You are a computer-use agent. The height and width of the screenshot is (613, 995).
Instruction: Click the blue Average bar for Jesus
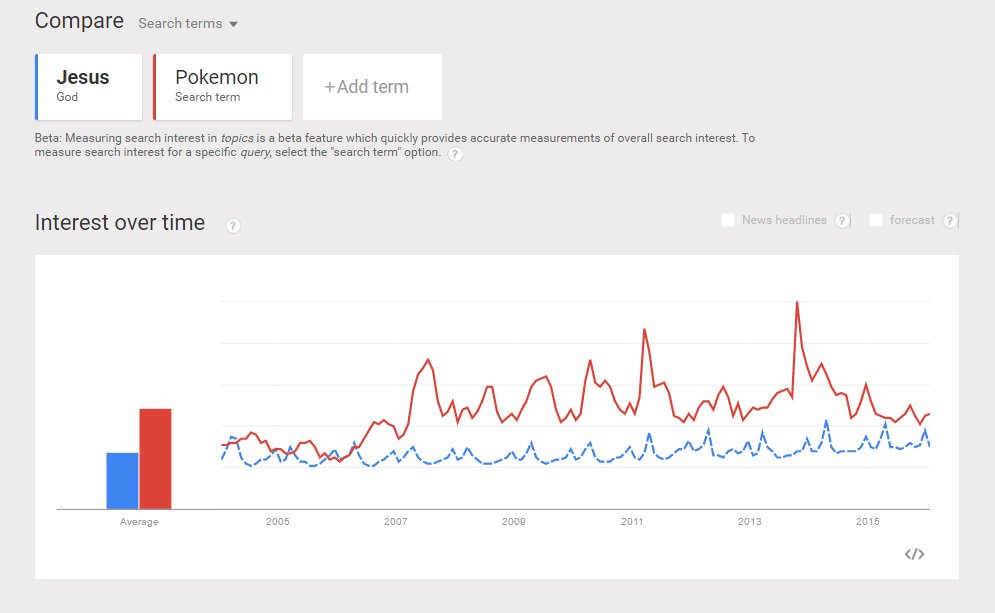click(x=122, y=480)
